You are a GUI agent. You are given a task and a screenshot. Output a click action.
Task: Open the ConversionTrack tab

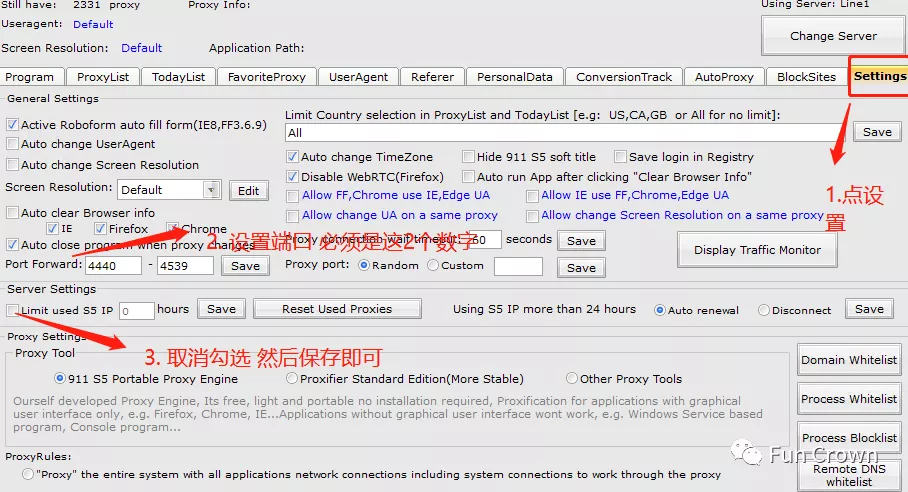[624, 77]
